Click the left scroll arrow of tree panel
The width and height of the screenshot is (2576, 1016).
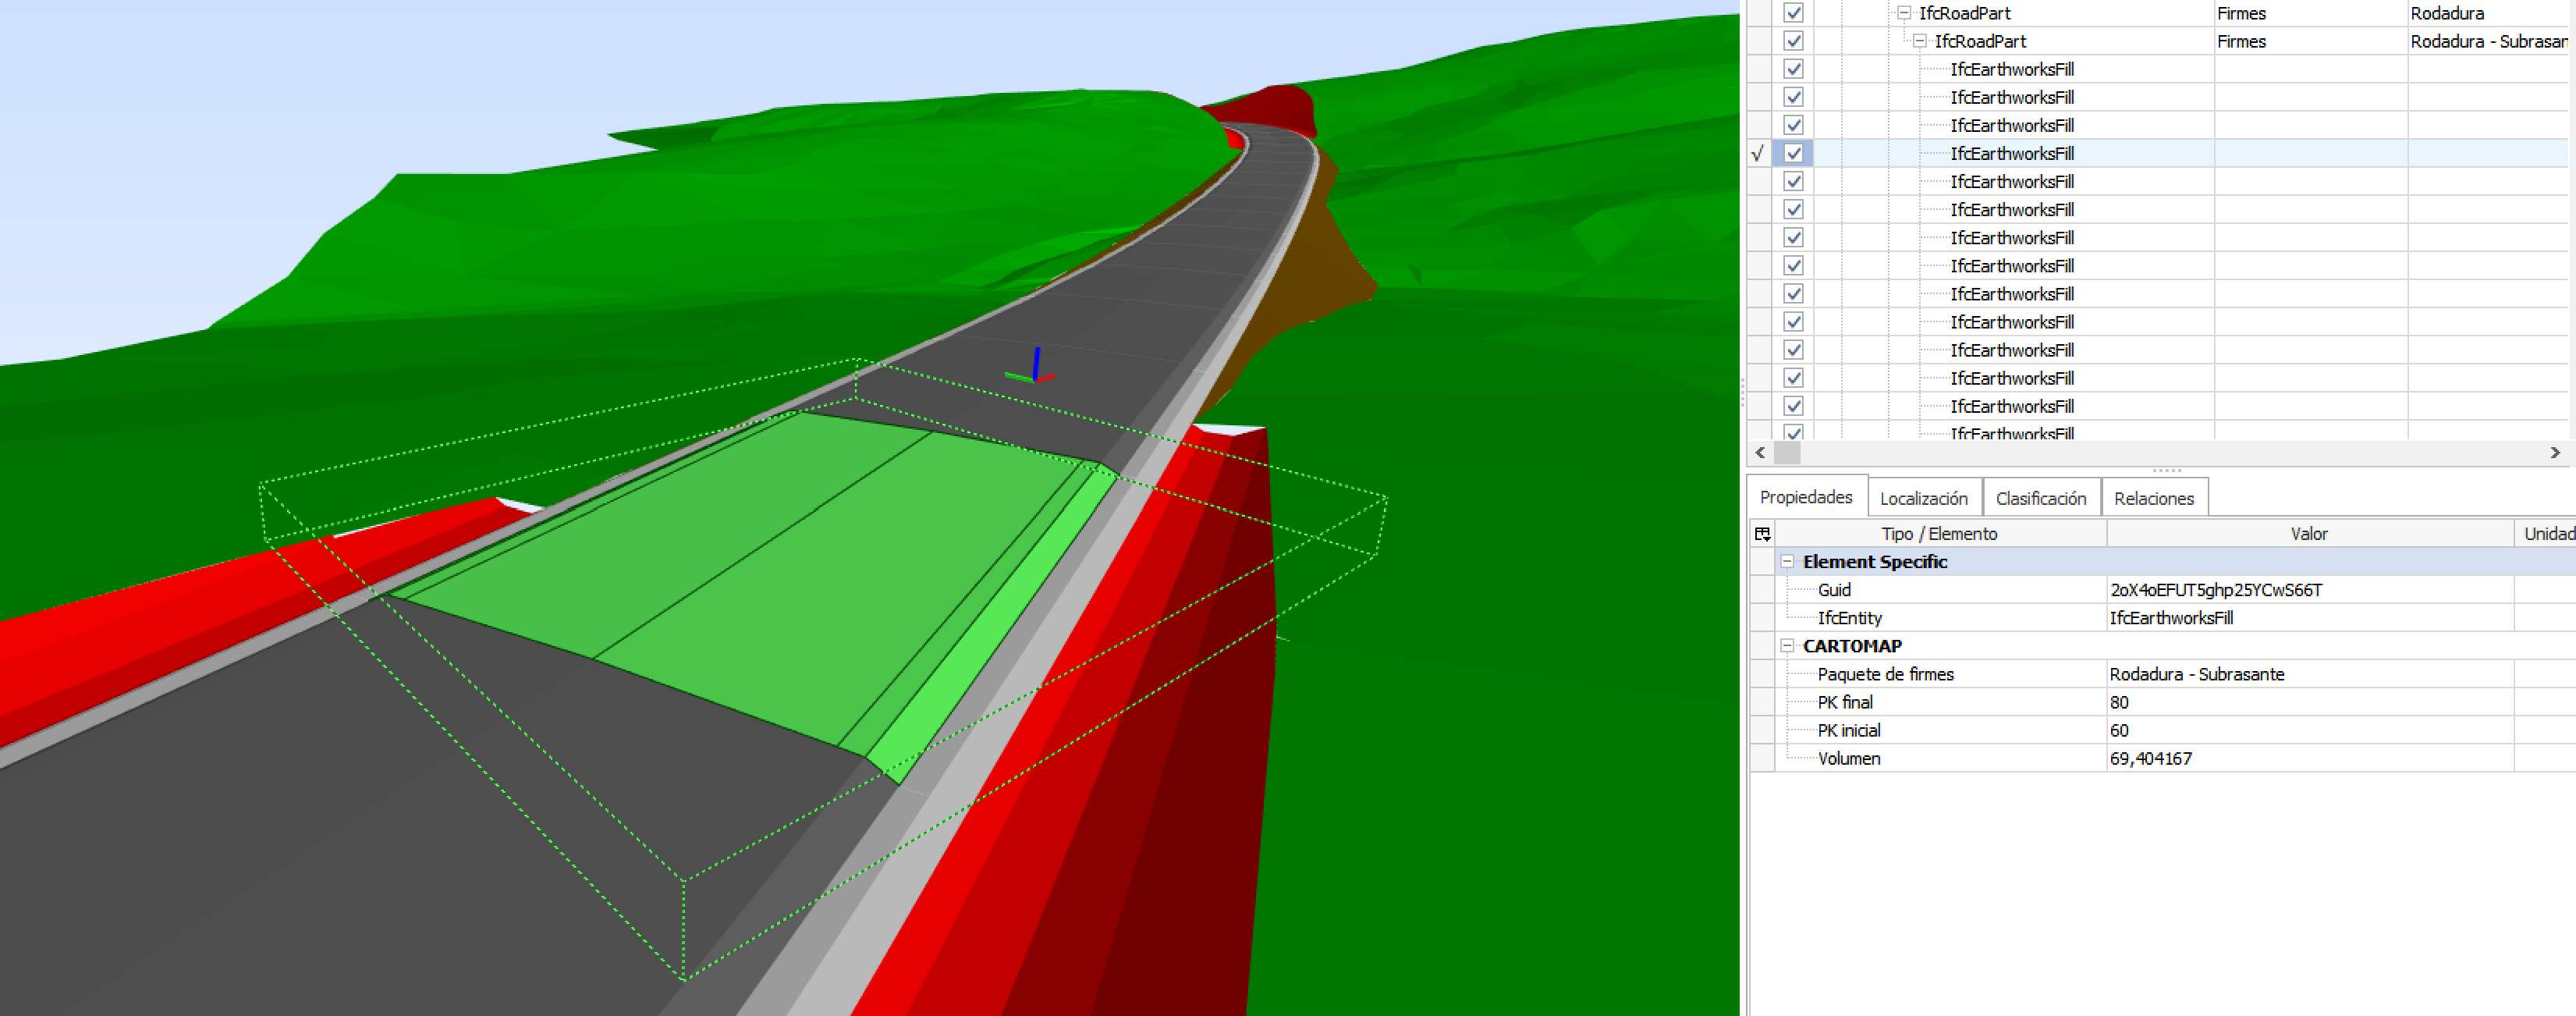(x=1760, y=453)
